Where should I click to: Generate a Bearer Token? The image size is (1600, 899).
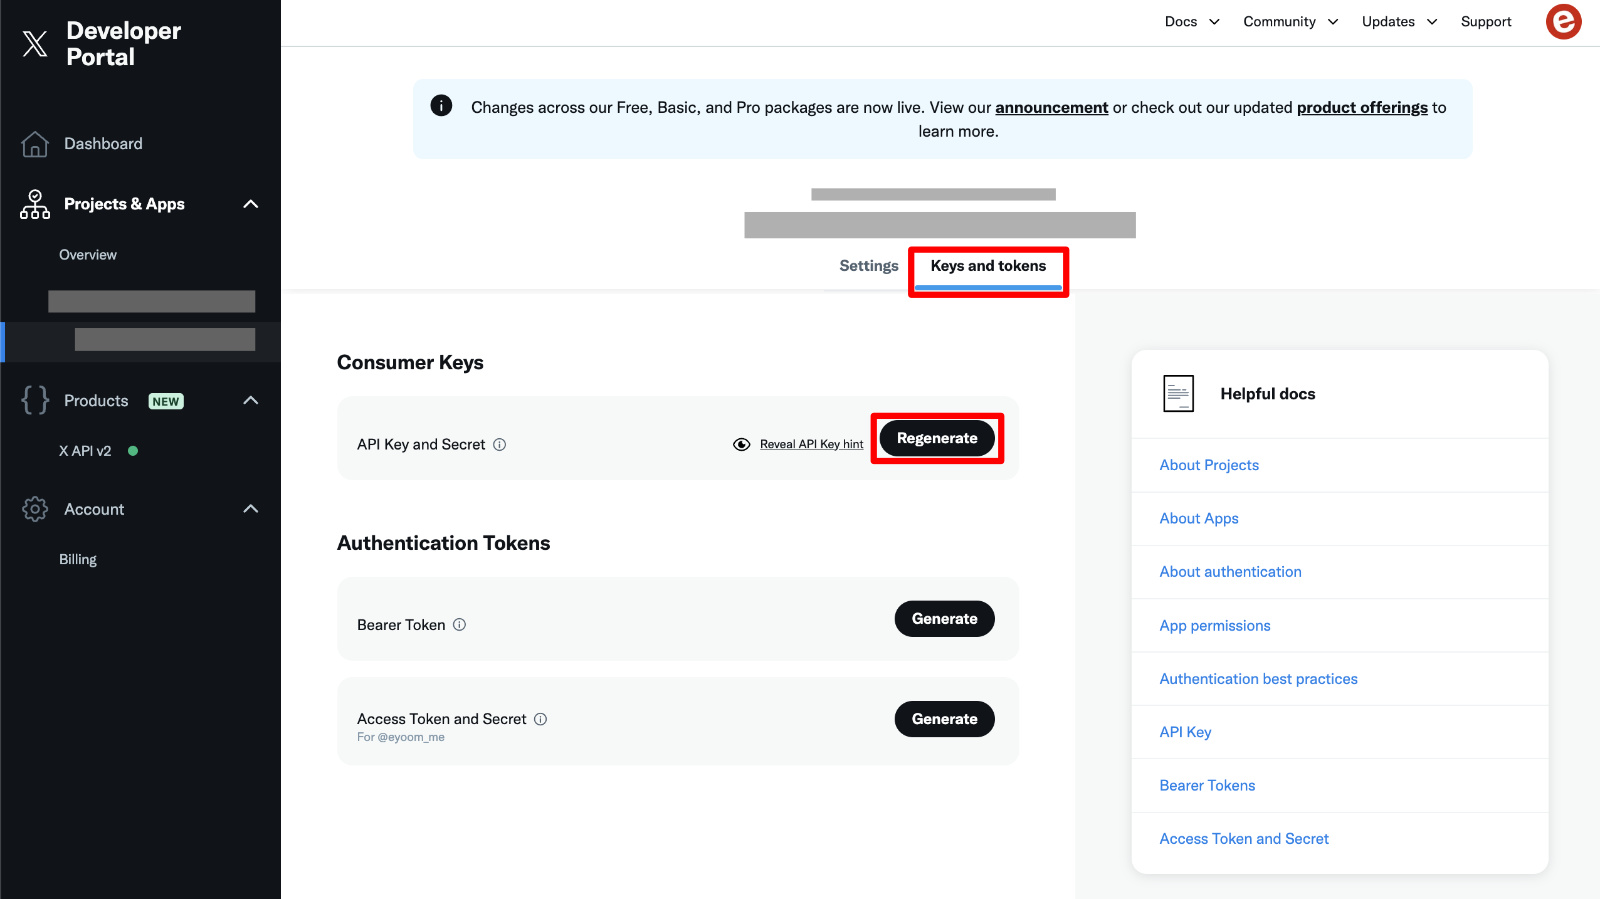(944, 619)
